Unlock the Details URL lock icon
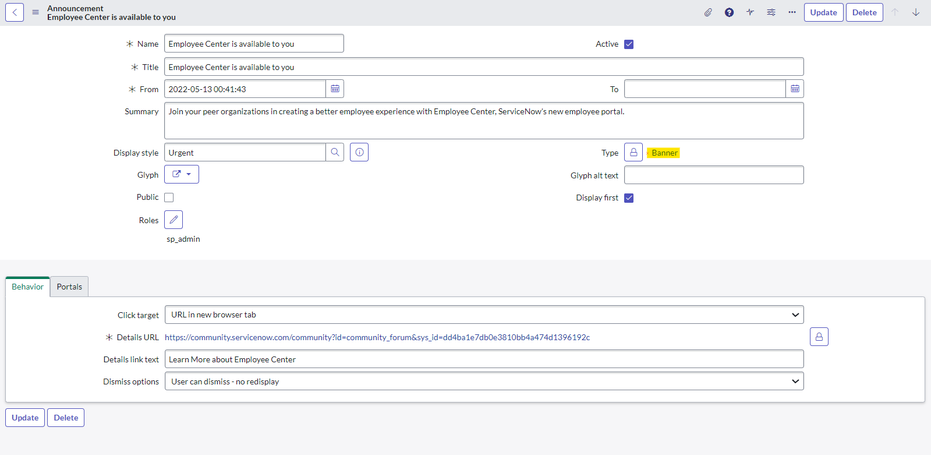This screenshot has height=455, width=931. (819, 337)
